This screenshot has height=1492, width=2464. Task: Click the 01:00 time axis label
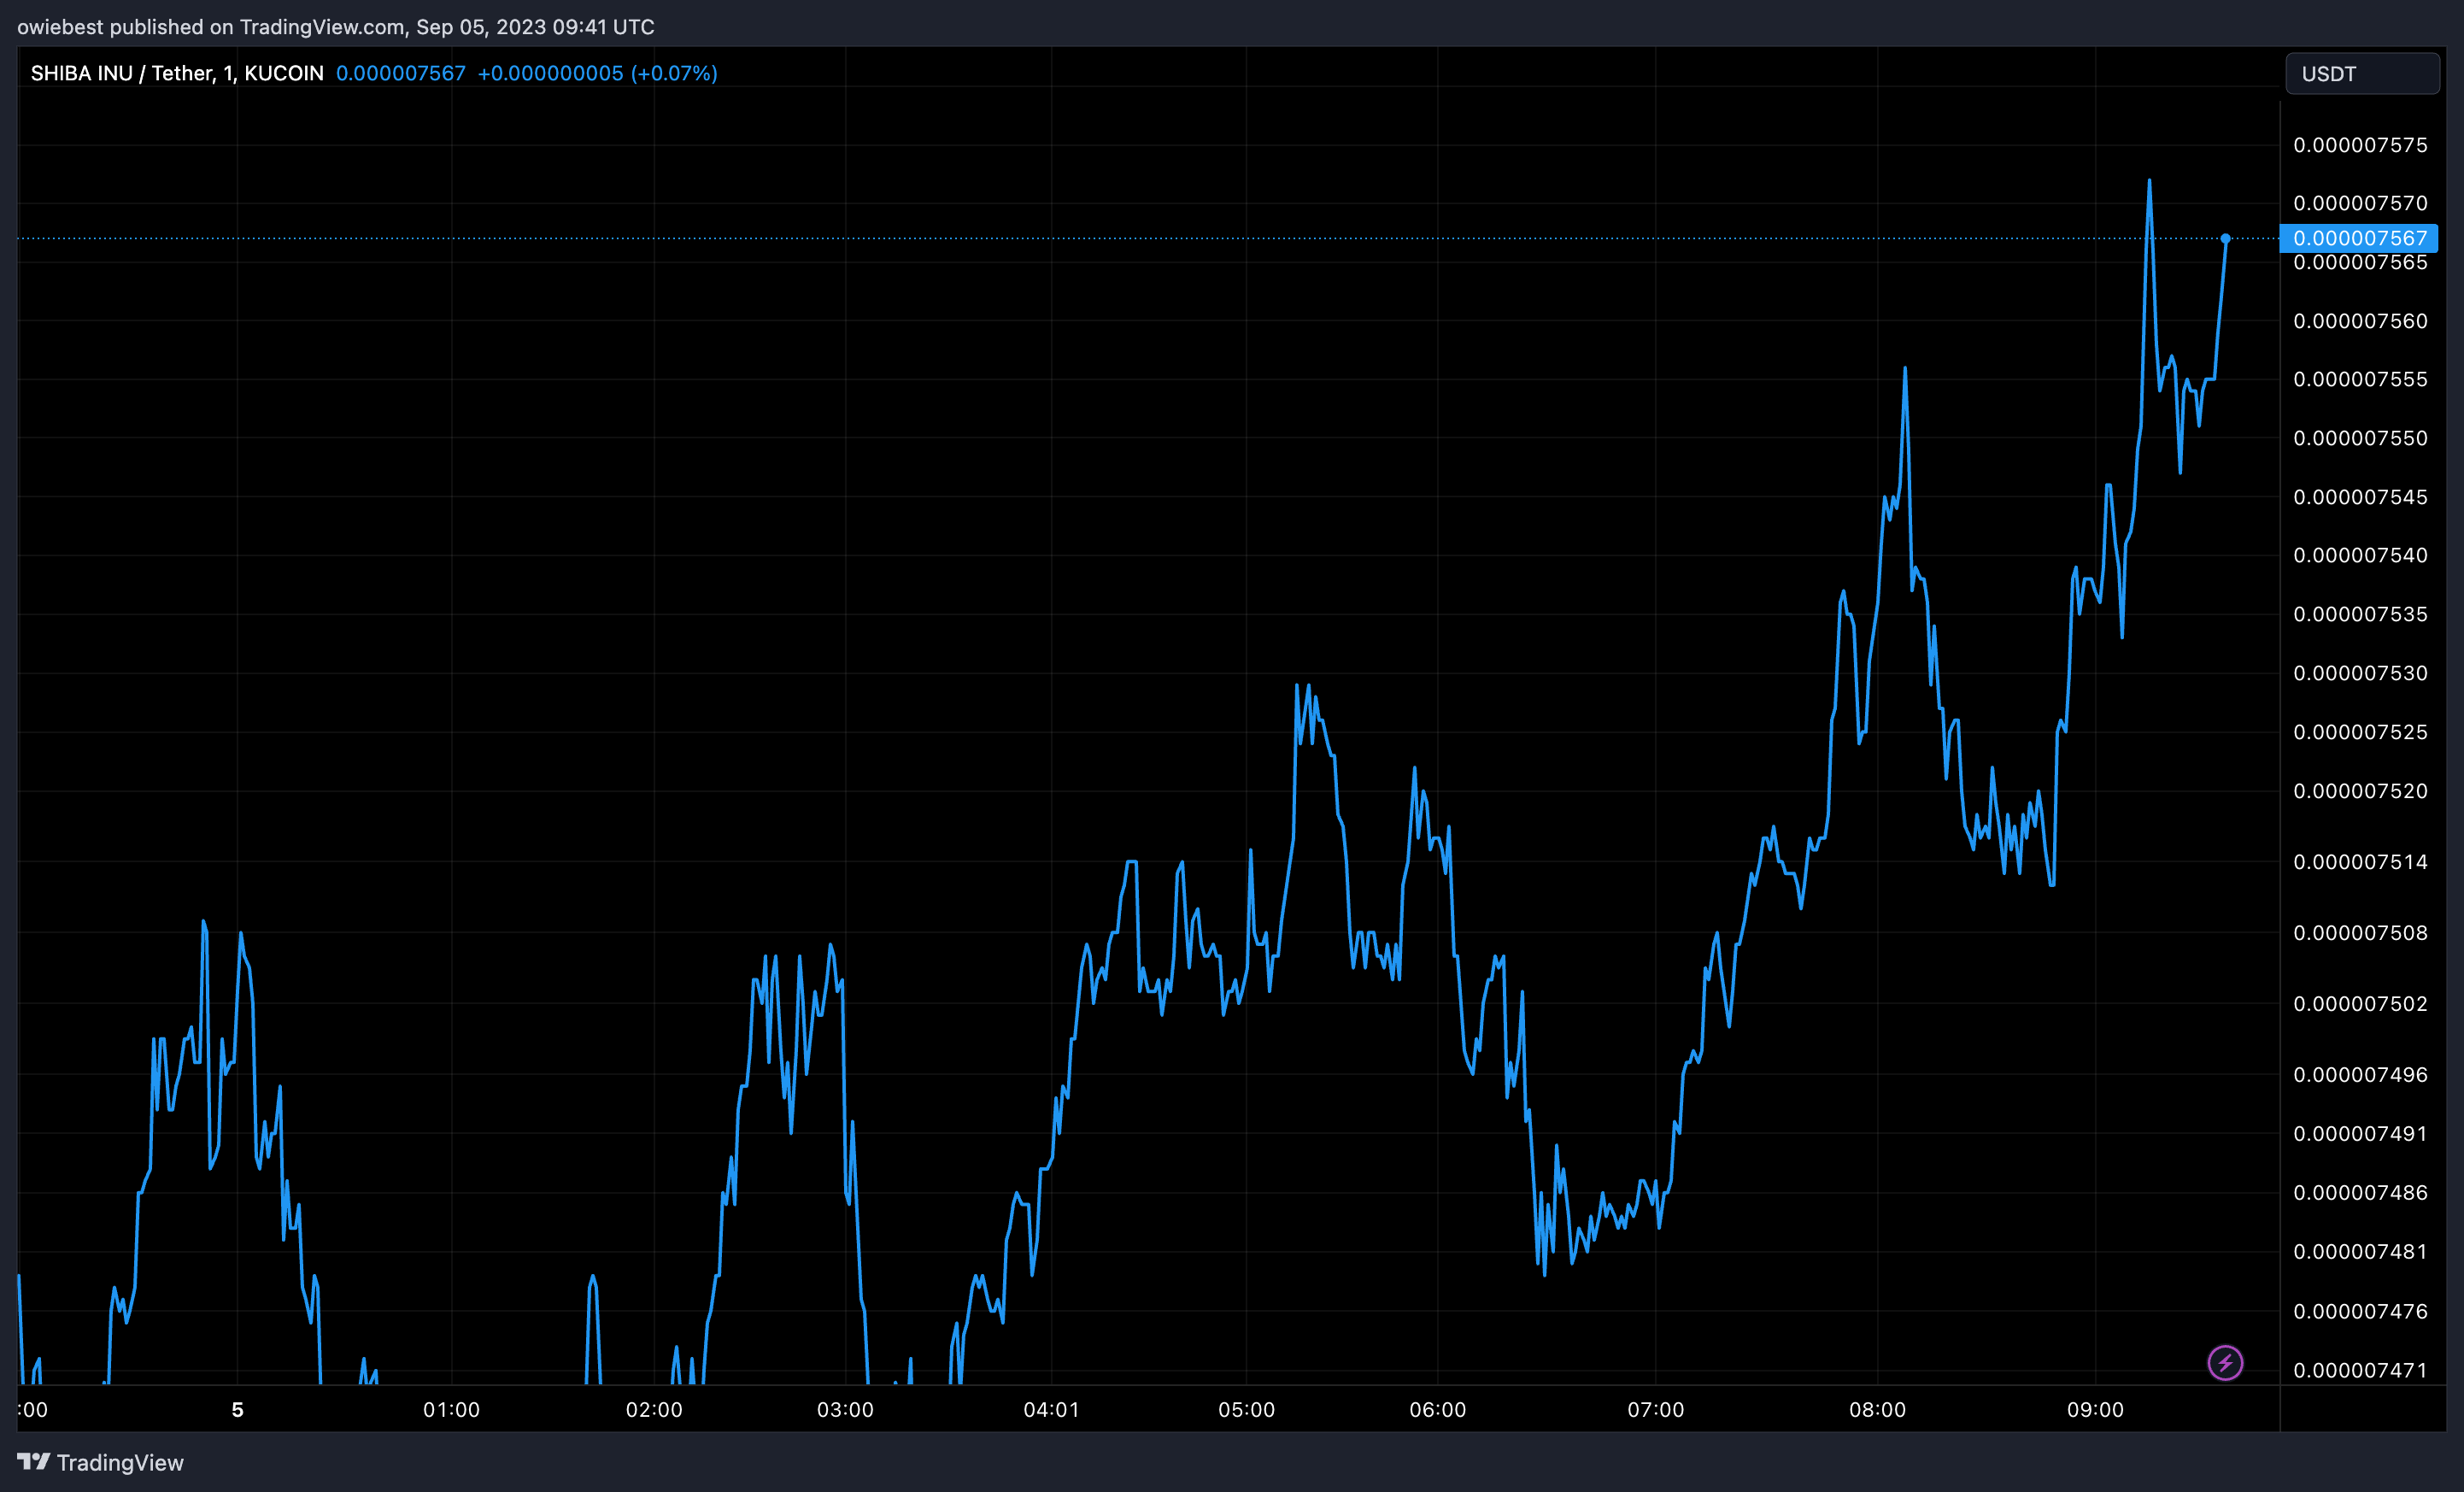click(x=451, y=1410)
